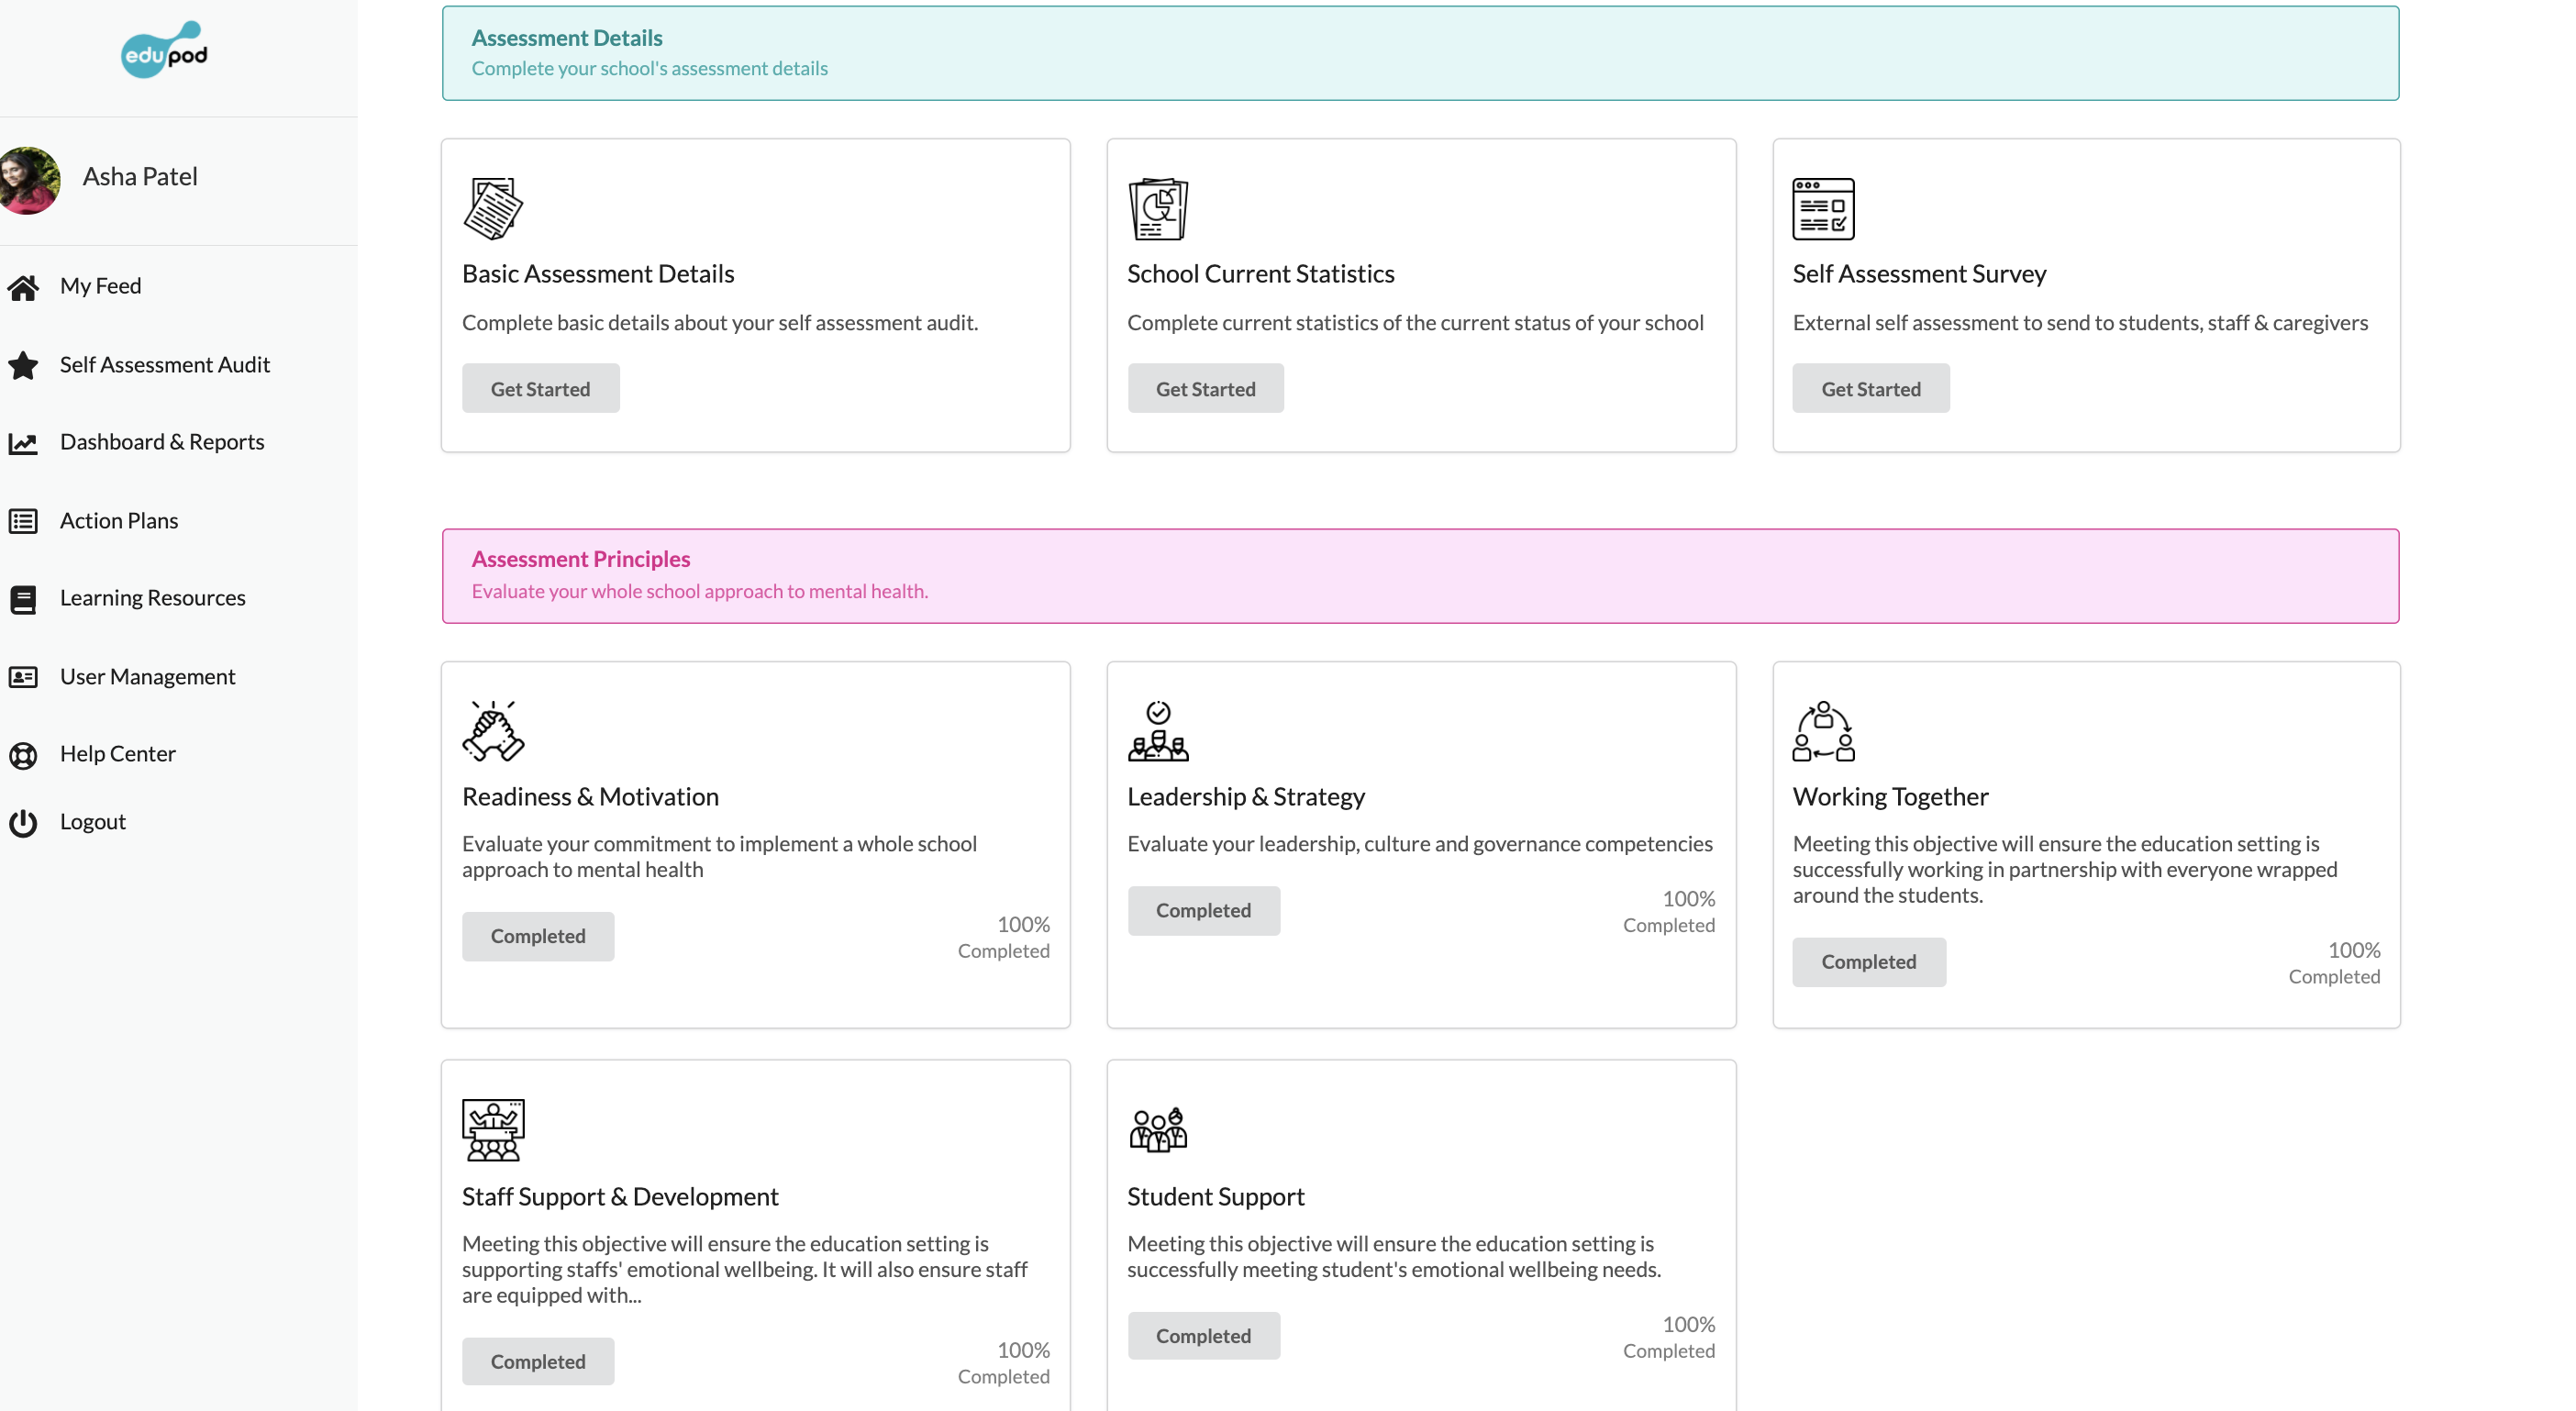Click the Readiness & Motivation assessment icon
This screenshot has width=2576, height=1411.
click(x=492, y=728)
